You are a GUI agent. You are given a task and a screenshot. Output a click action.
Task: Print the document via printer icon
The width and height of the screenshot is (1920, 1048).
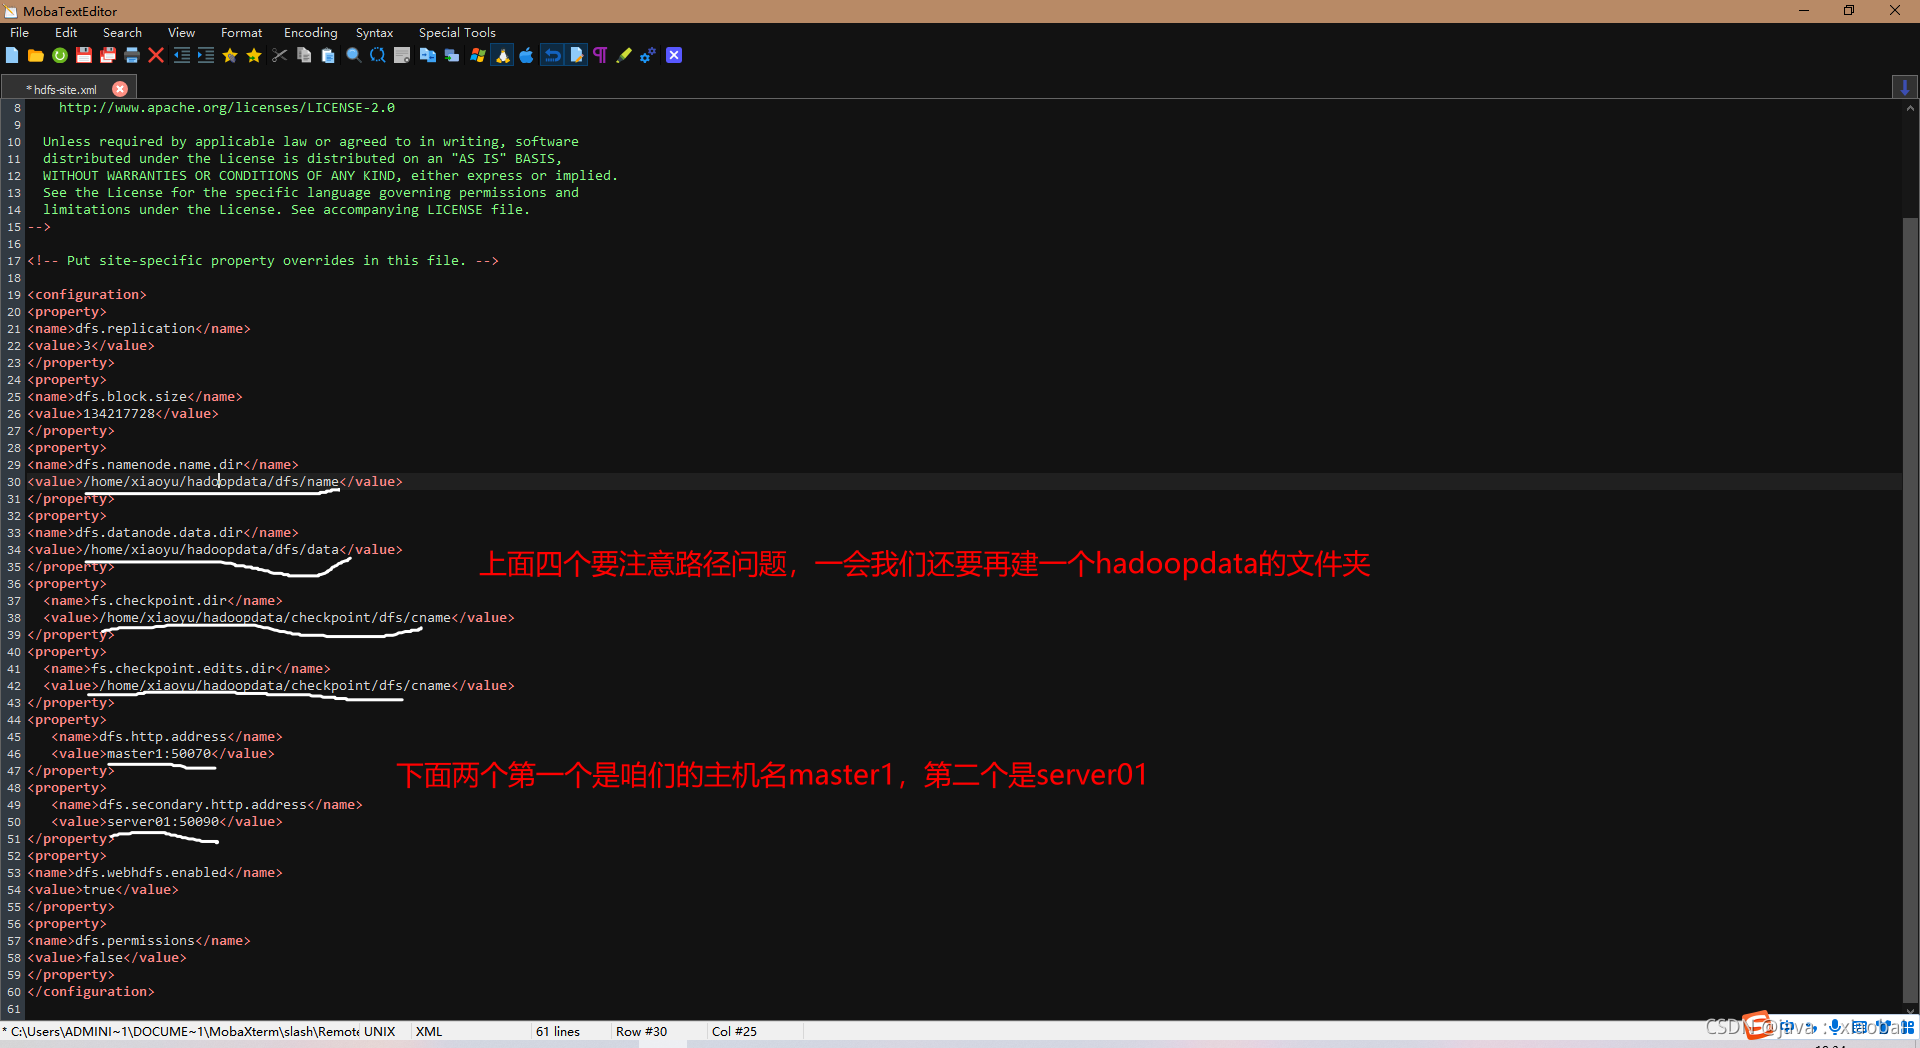[132, 55]
